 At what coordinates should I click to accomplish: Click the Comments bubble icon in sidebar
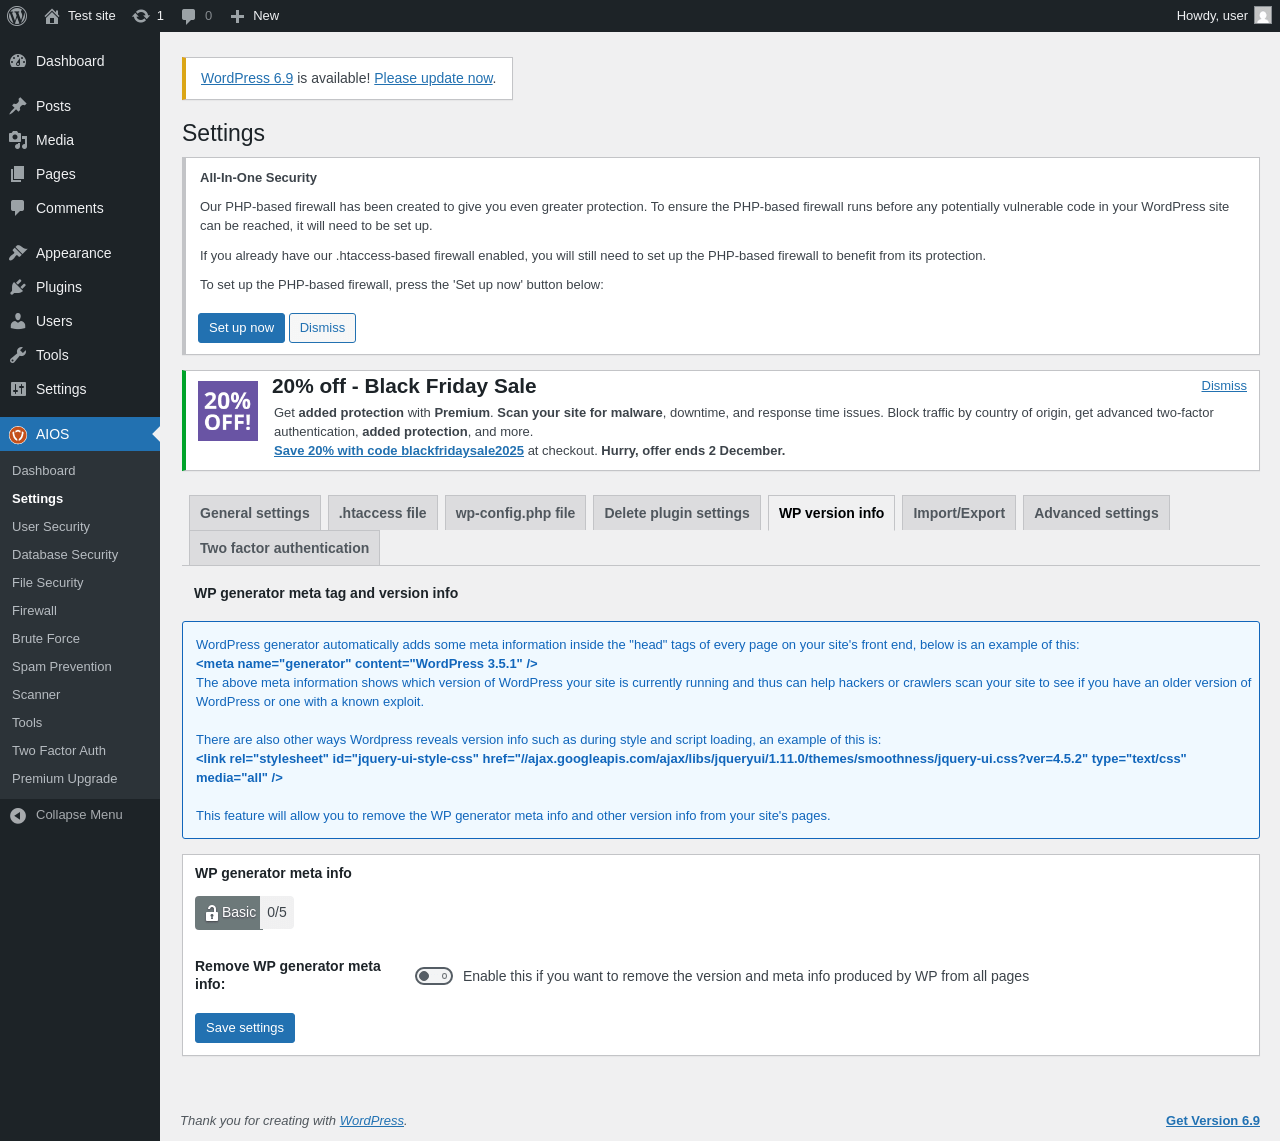18,208
